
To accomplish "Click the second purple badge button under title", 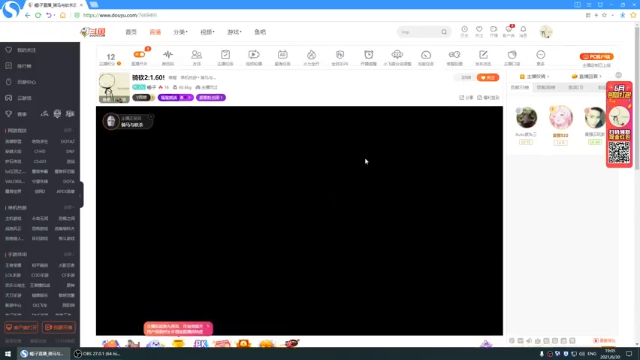I will pos(211,98).
